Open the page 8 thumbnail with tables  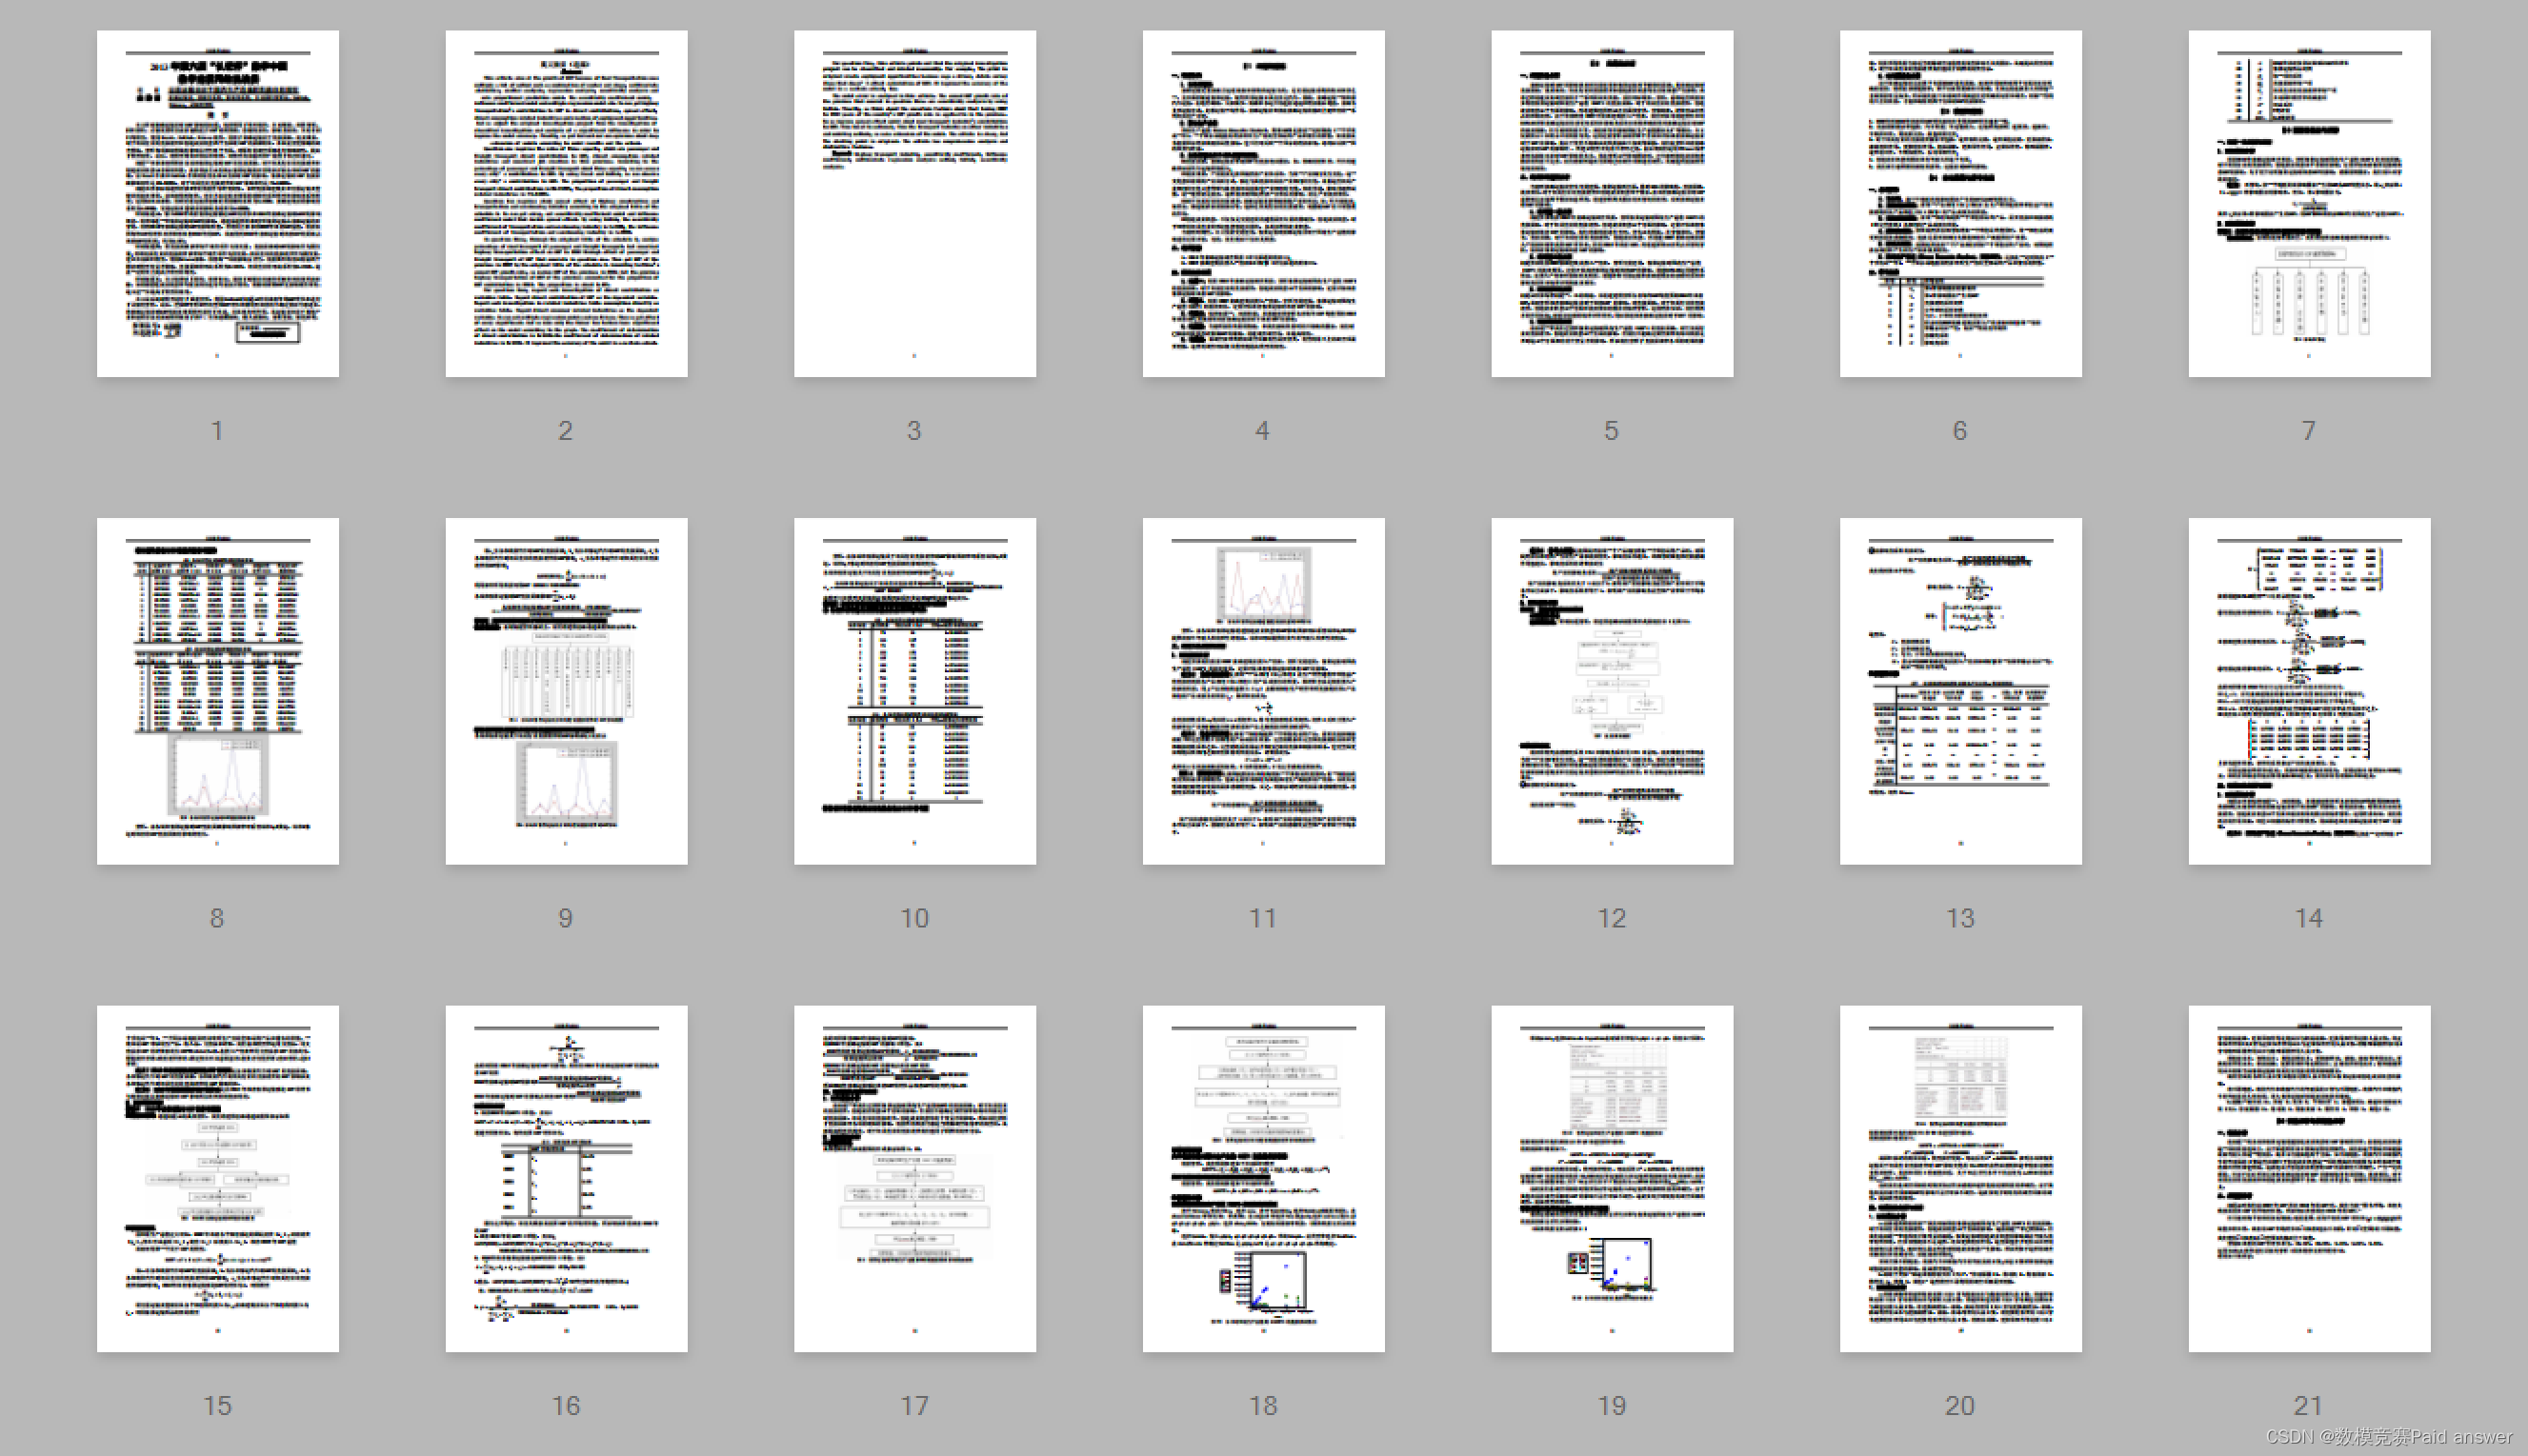[x=217, y=691]
